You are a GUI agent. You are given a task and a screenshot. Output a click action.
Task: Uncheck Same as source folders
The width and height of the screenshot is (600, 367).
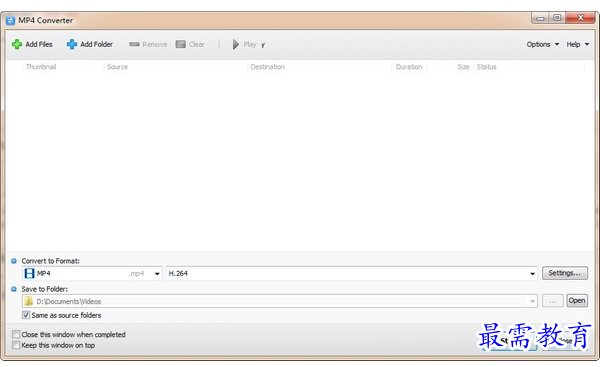click(x=26, y=315)
